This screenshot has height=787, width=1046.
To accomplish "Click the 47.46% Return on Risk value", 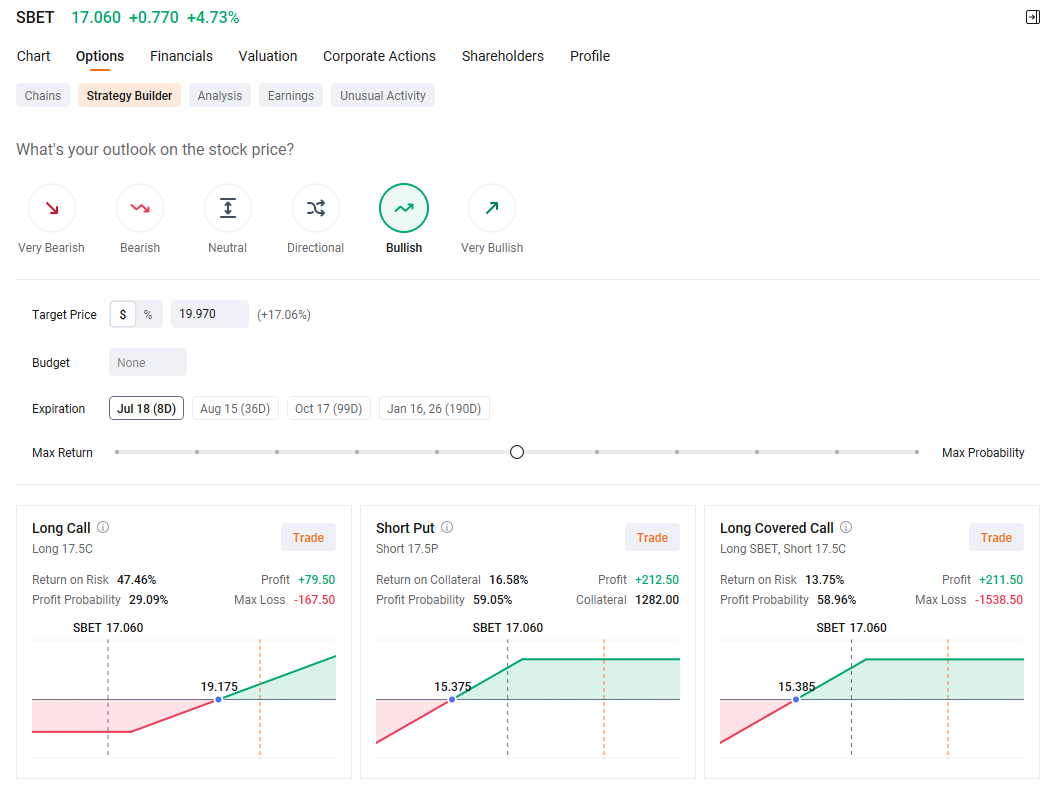I will tap(137, 580).
